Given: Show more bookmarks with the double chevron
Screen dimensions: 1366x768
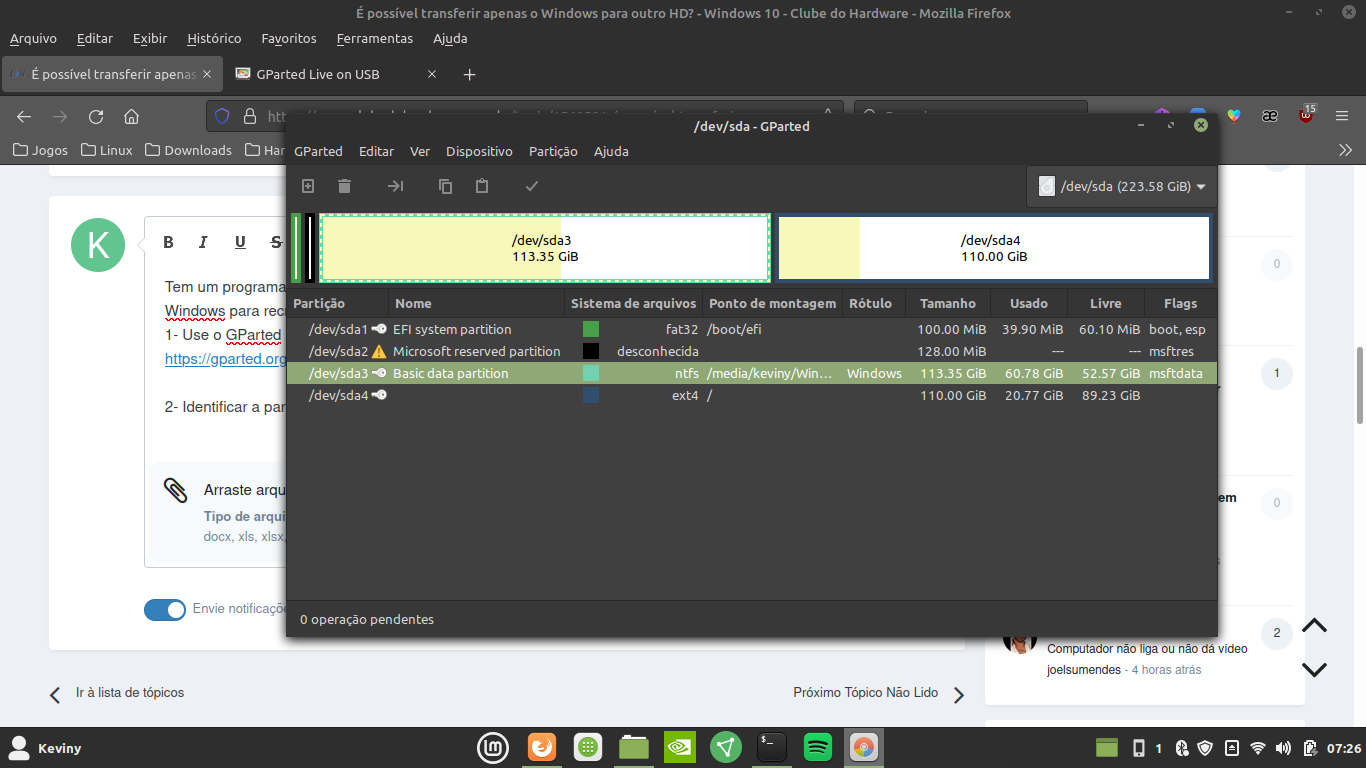Looking at the screenshot, I should coord(1346,150).
